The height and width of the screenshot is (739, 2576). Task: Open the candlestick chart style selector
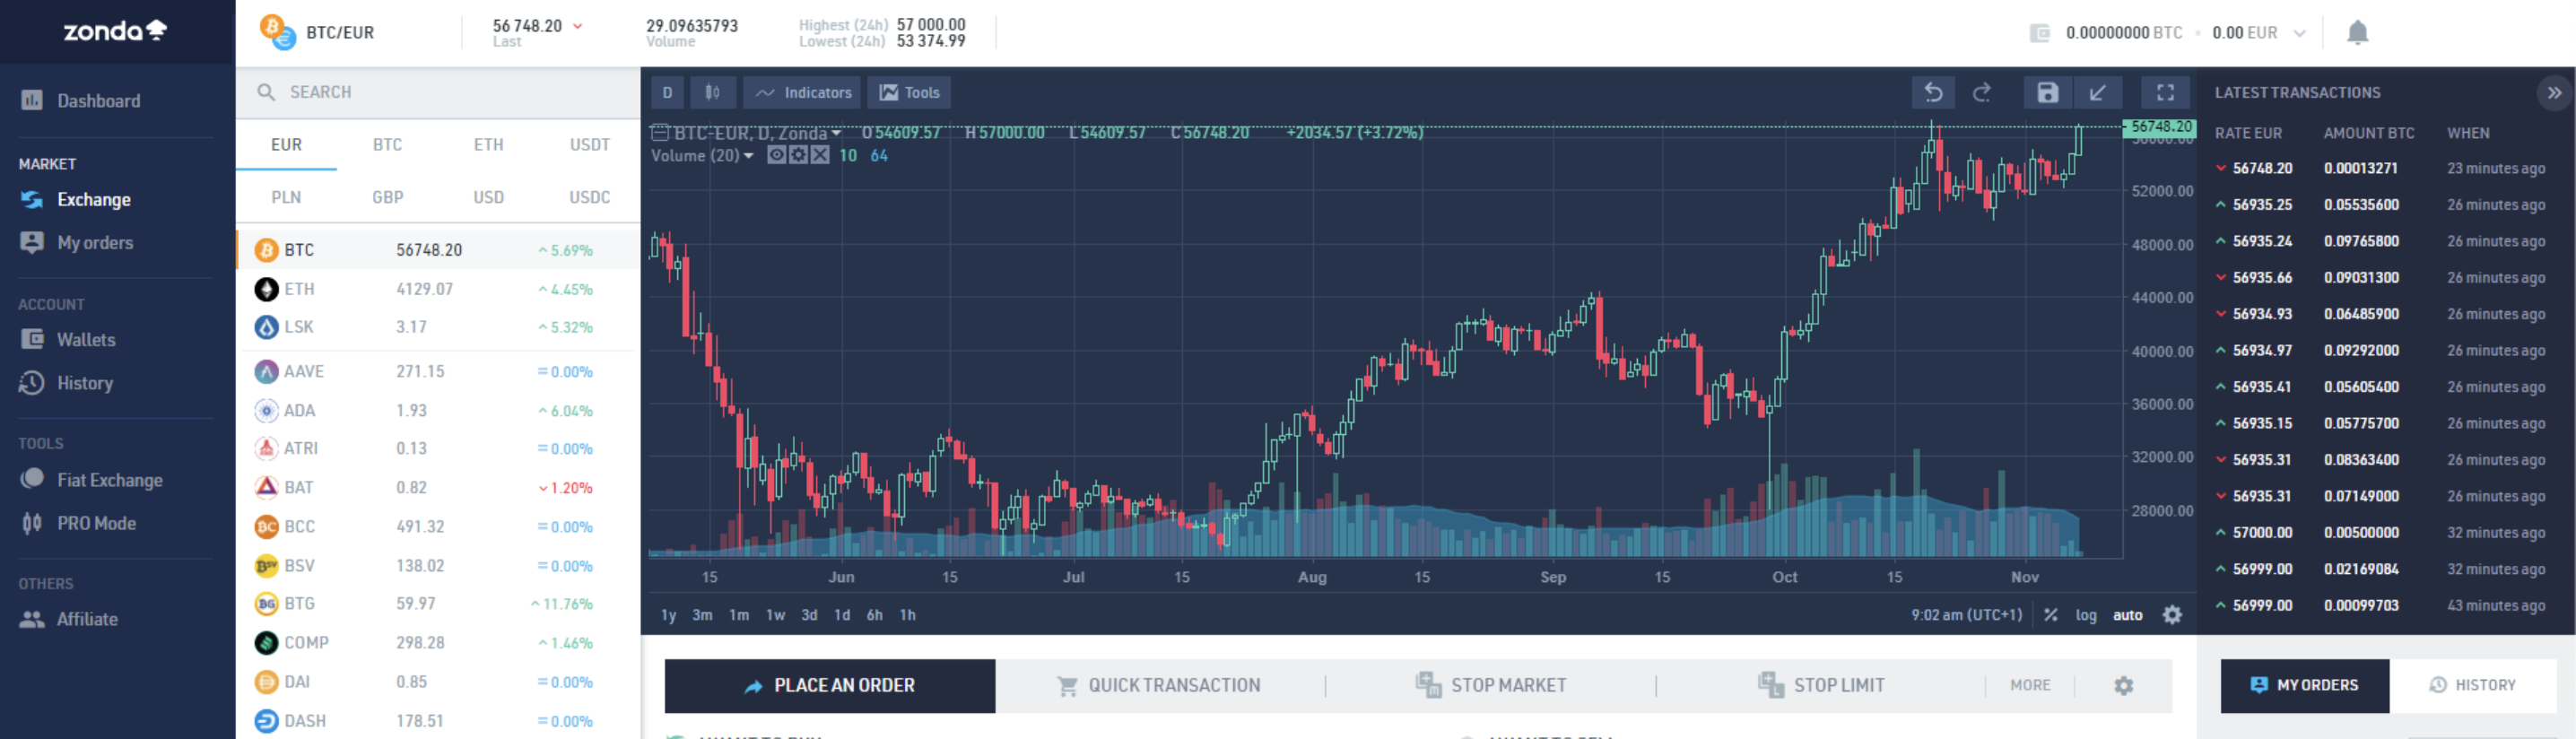(712, 93)
